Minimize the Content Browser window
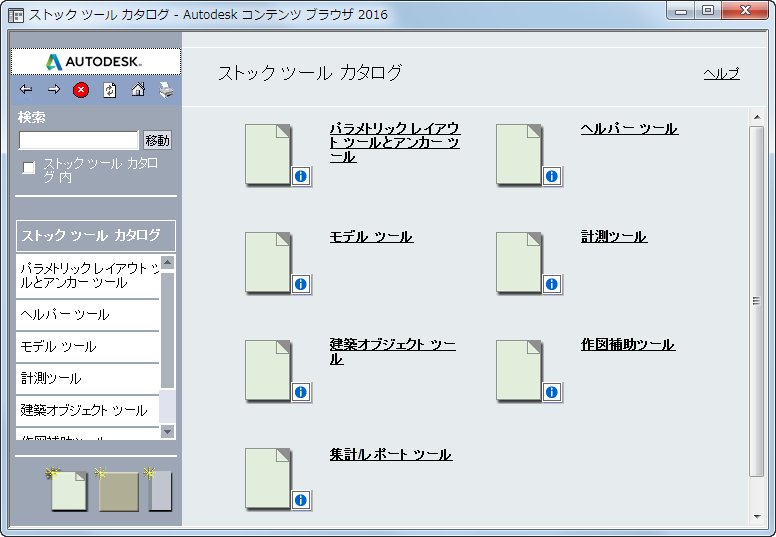The image size is (776, 537). (x=681, y=10)
